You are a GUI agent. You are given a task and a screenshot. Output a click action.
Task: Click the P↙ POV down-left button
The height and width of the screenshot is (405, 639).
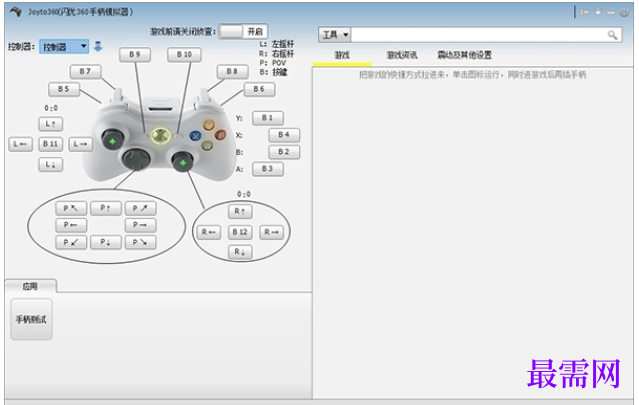[71, 242]
